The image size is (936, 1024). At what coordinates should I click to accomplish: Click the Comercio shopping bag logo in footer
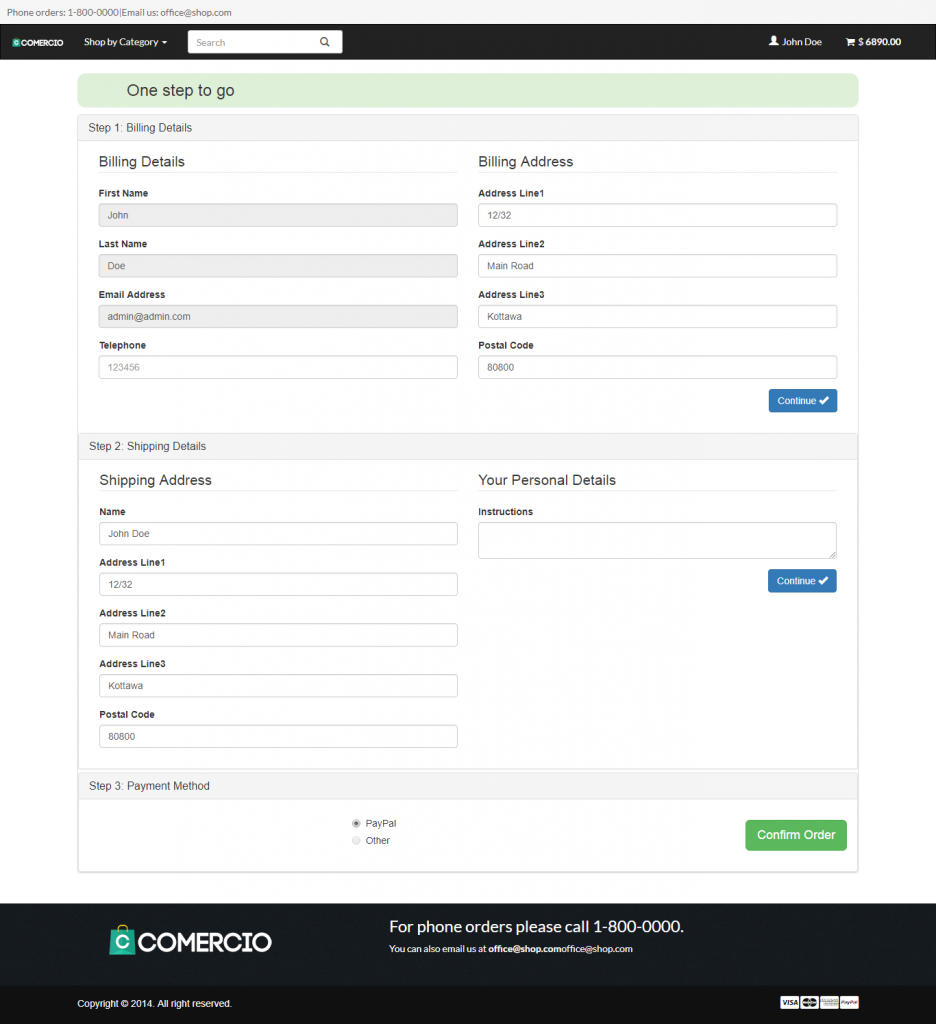[x=190, y=940]
